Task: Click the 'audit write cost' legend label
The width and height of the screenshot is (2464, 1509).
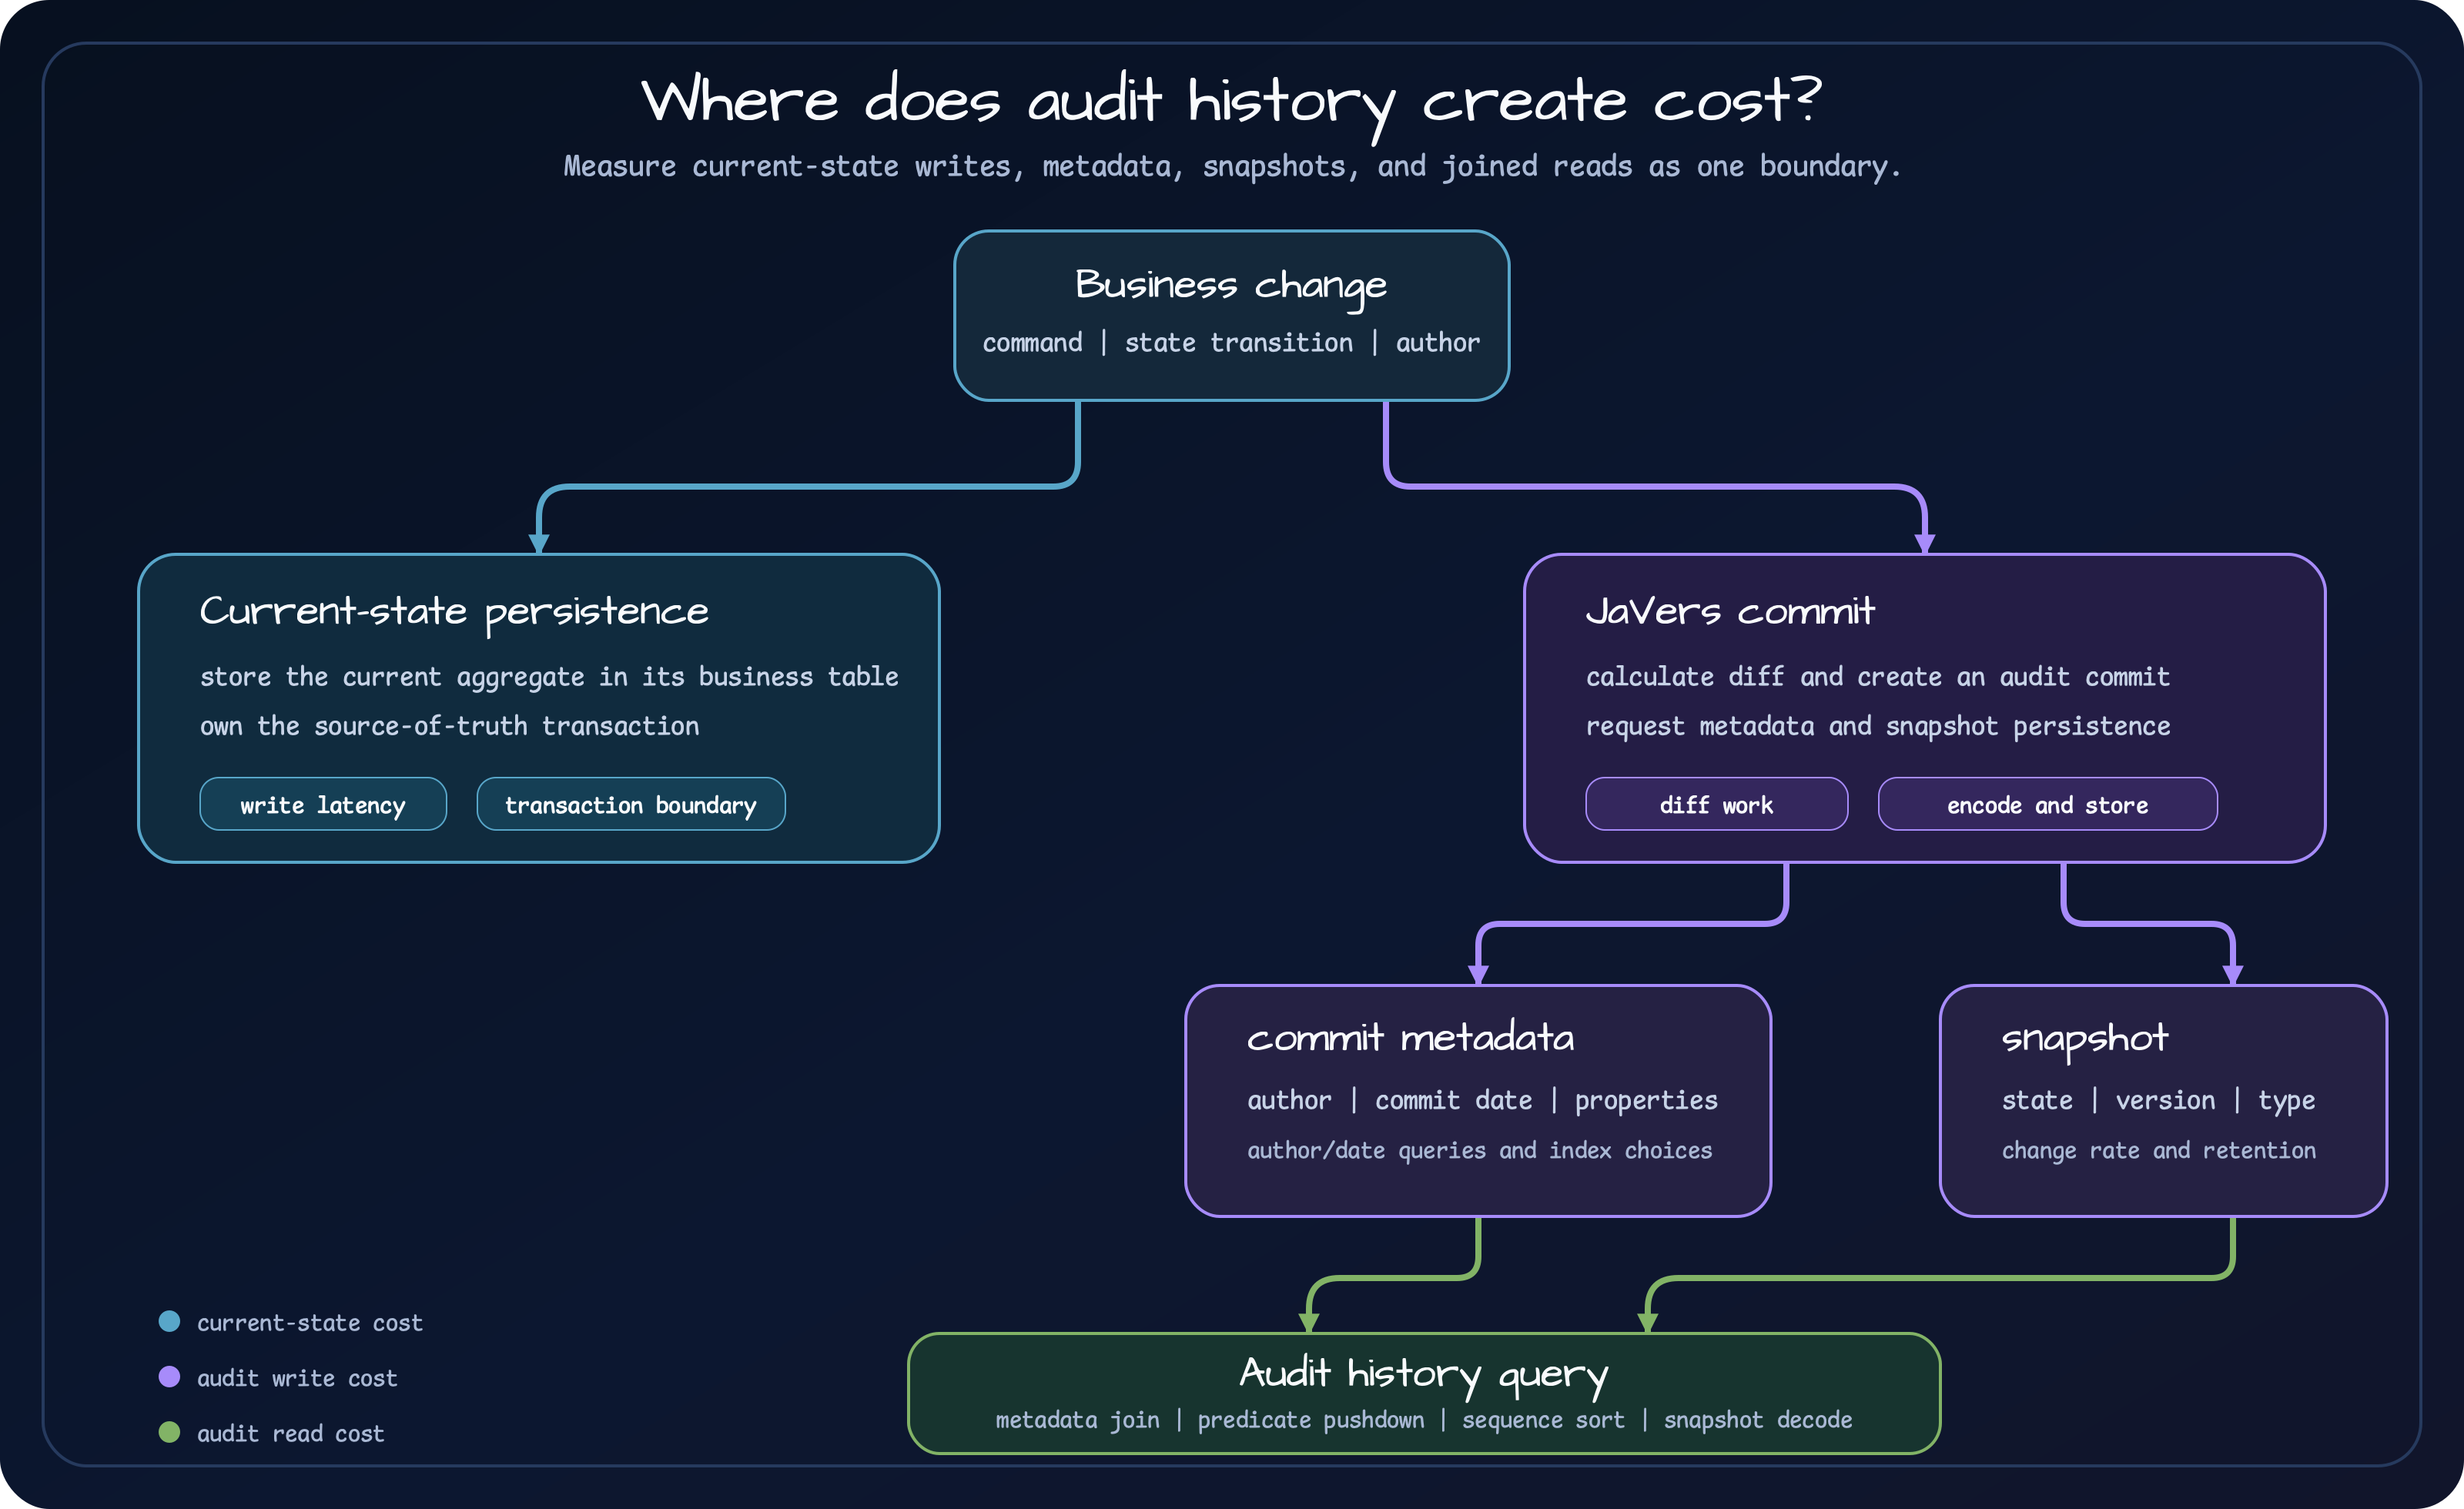Action: 297,1378
